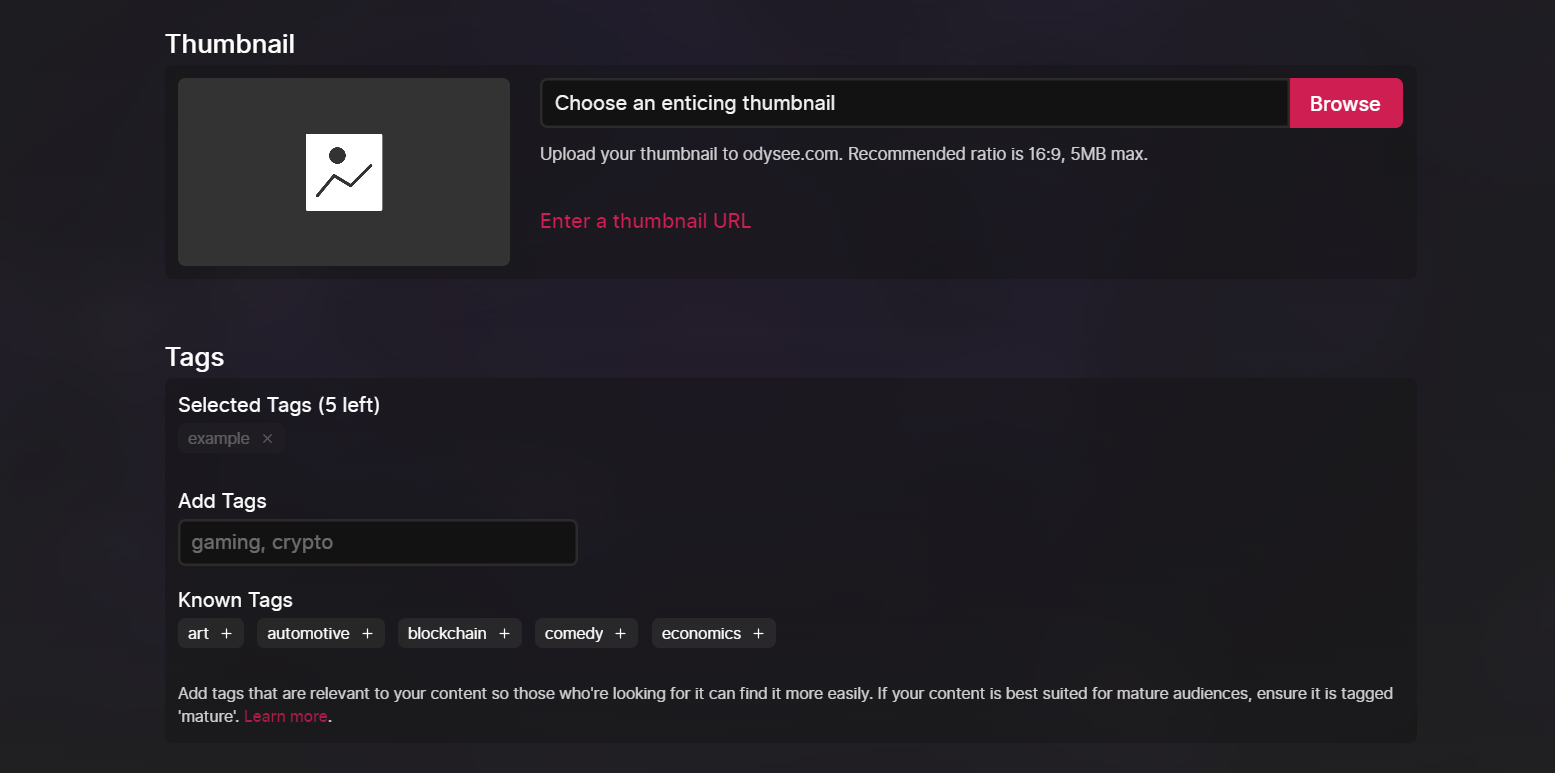Click the plus icon on the automotive tag
This screenshot has height=773, width=1555.
coord(367,634)
